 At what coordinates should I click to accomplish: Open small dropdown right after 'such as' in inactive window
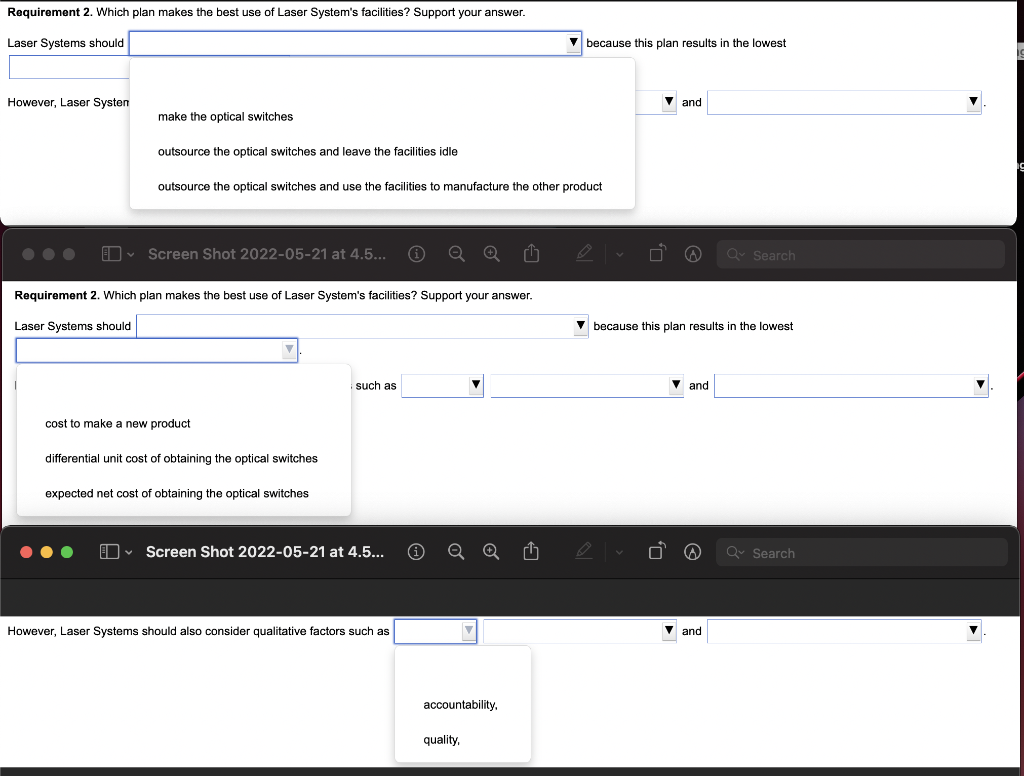(442, 385)
